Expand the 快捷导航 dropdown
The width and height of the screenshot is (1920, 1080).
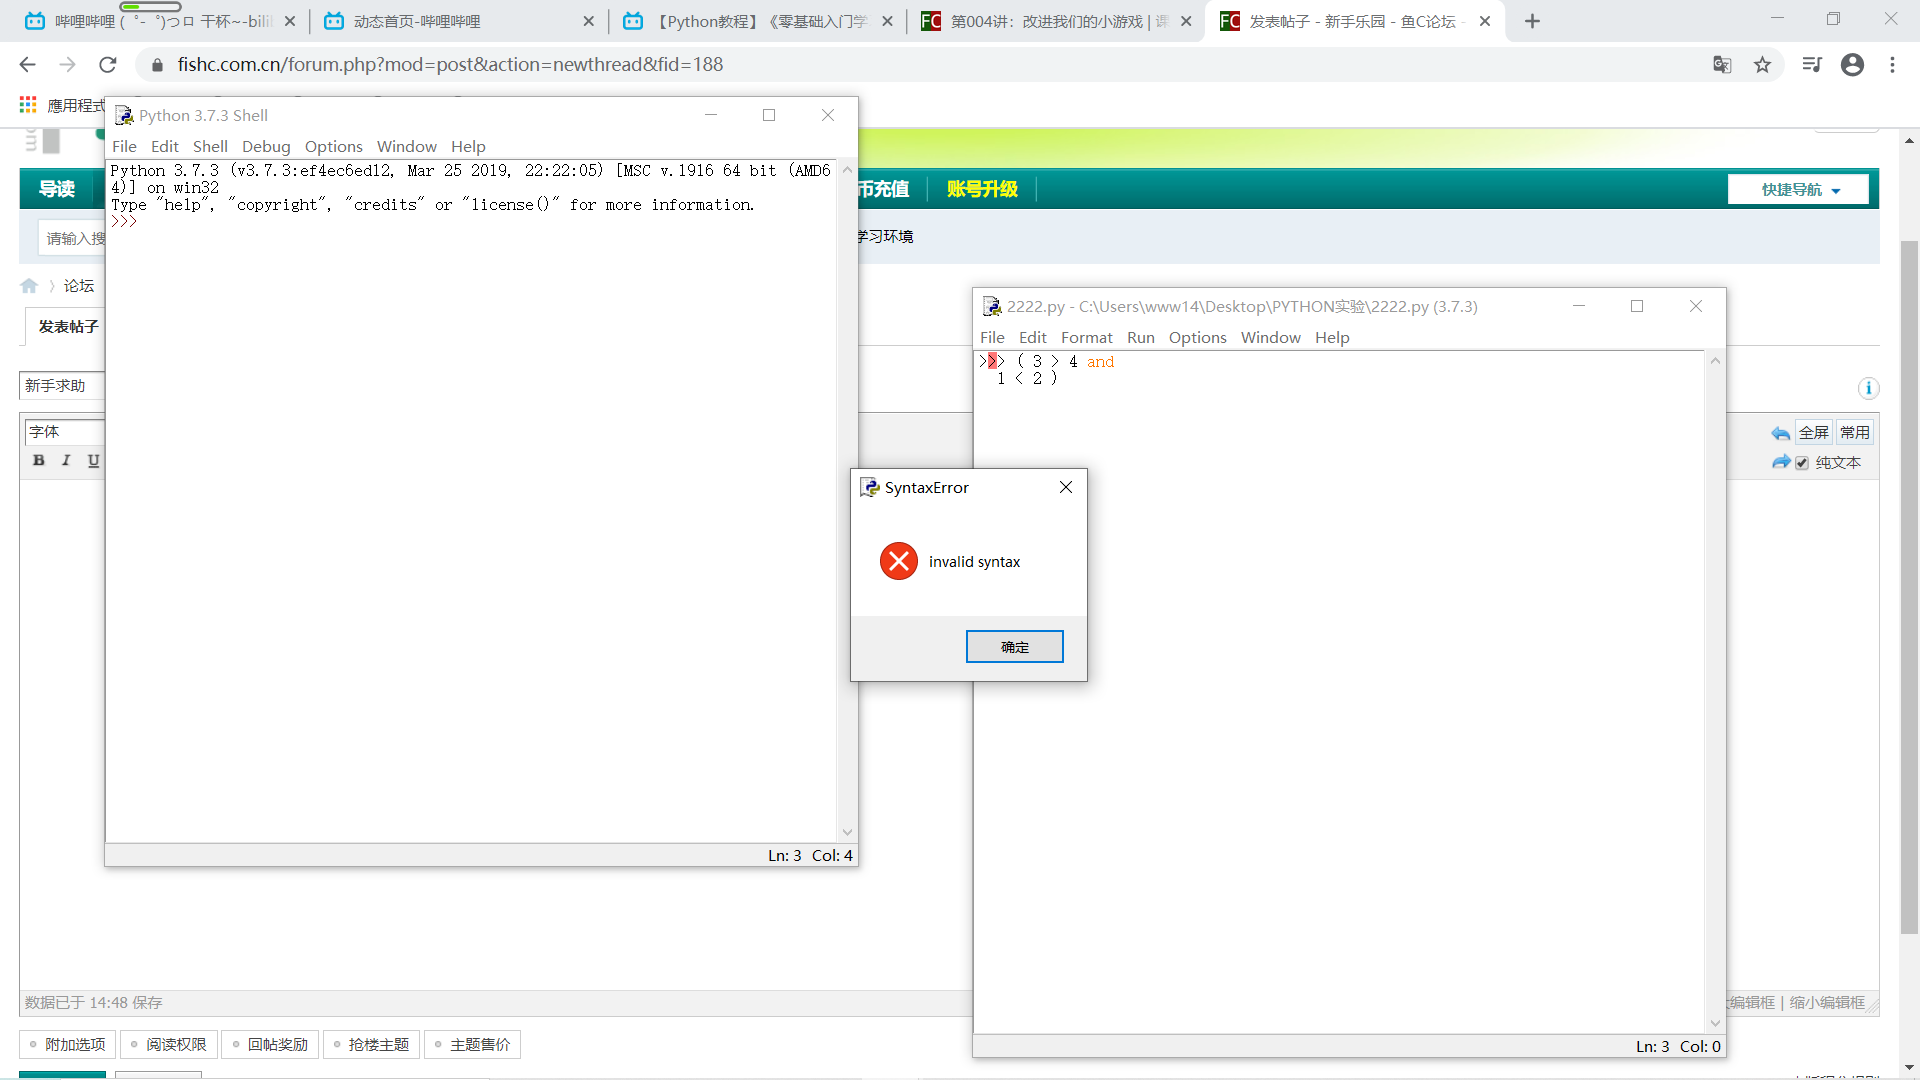click(1798, 189)
